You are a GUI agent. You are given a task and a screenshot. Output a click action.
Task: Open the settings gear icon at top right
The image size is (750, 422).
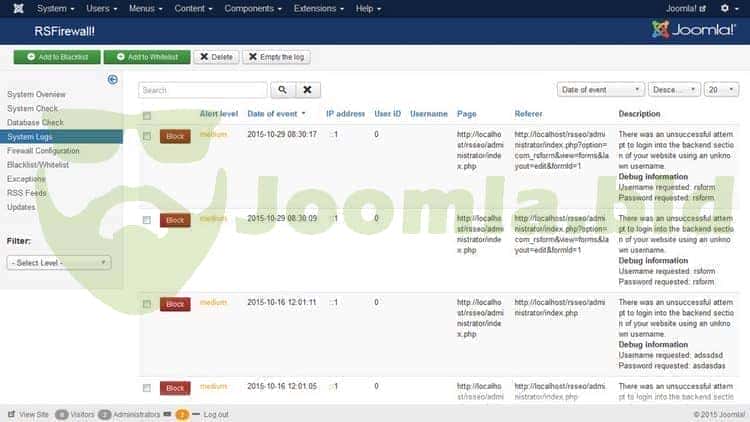(726, 8)
